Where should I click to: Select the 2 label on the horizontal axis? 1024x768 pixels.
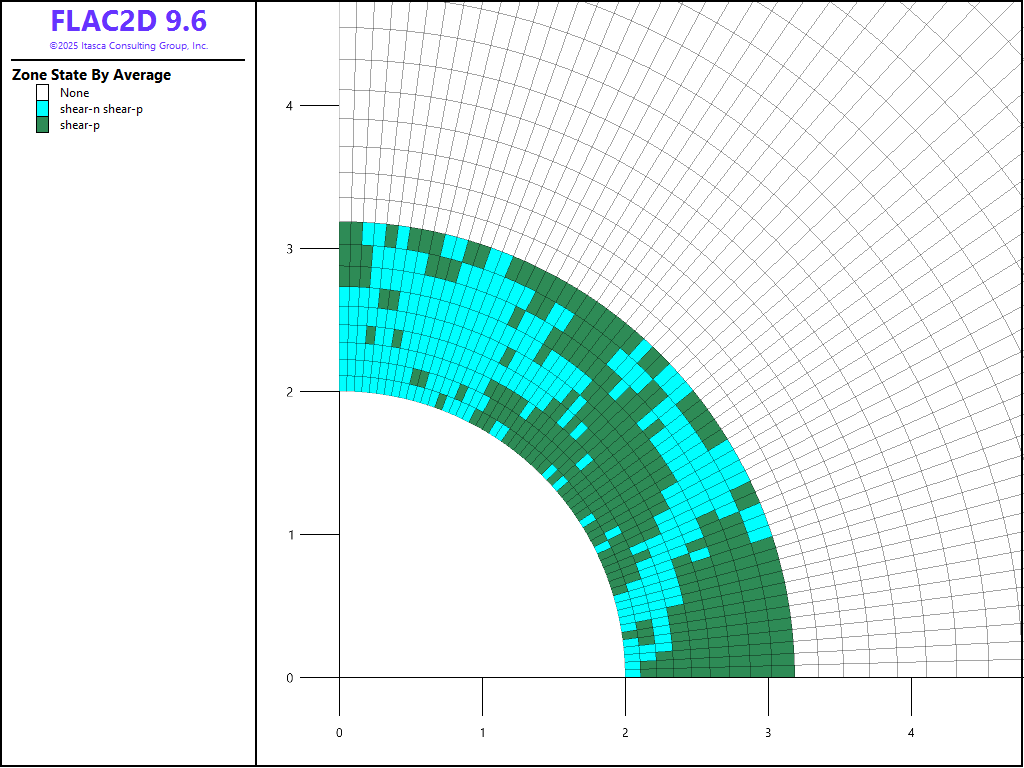click(625, 733)
